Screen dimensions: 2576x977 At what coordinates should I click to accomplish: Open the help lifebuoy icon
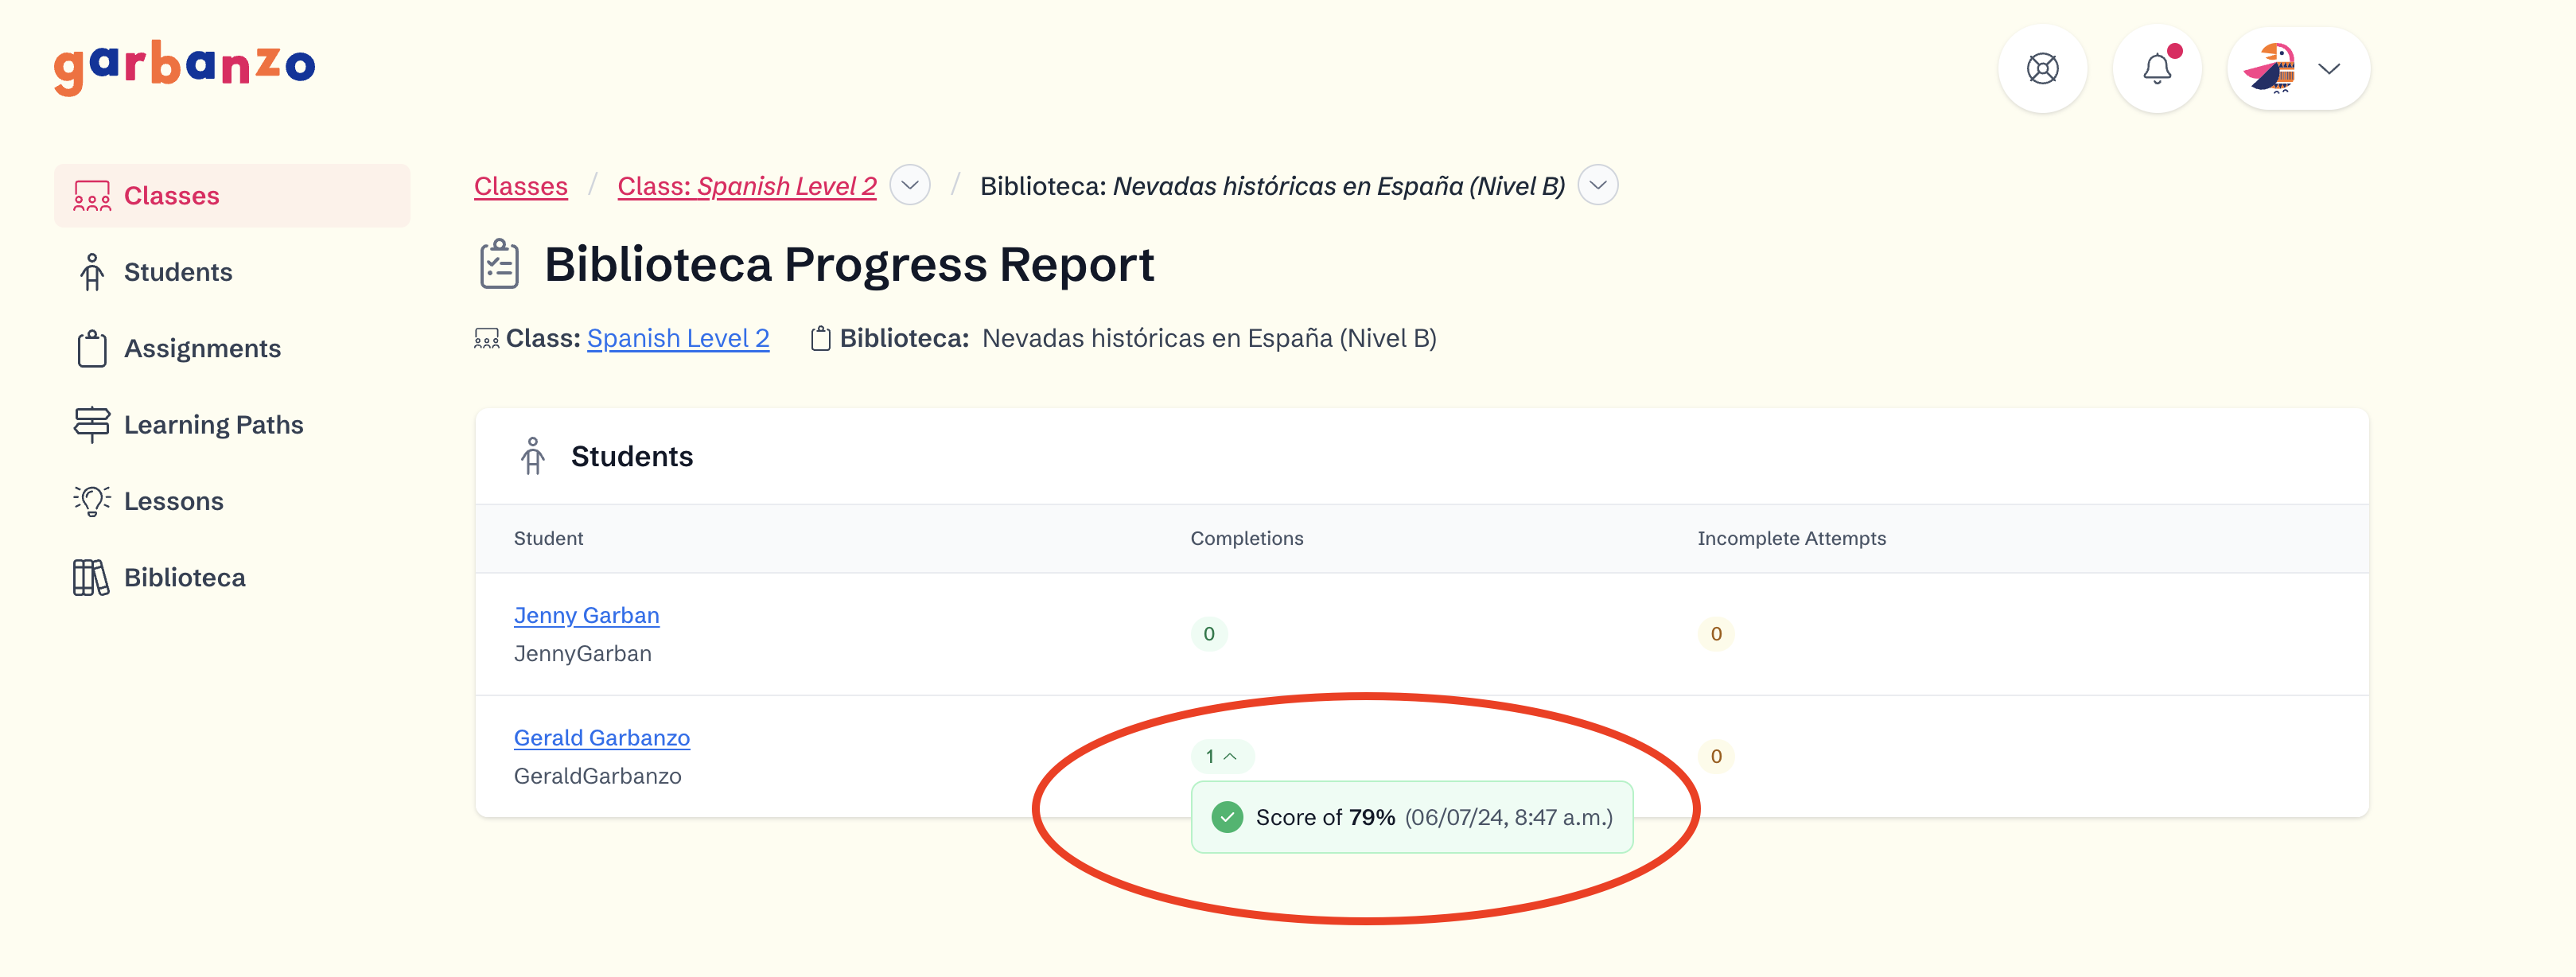pos(2041,69)
